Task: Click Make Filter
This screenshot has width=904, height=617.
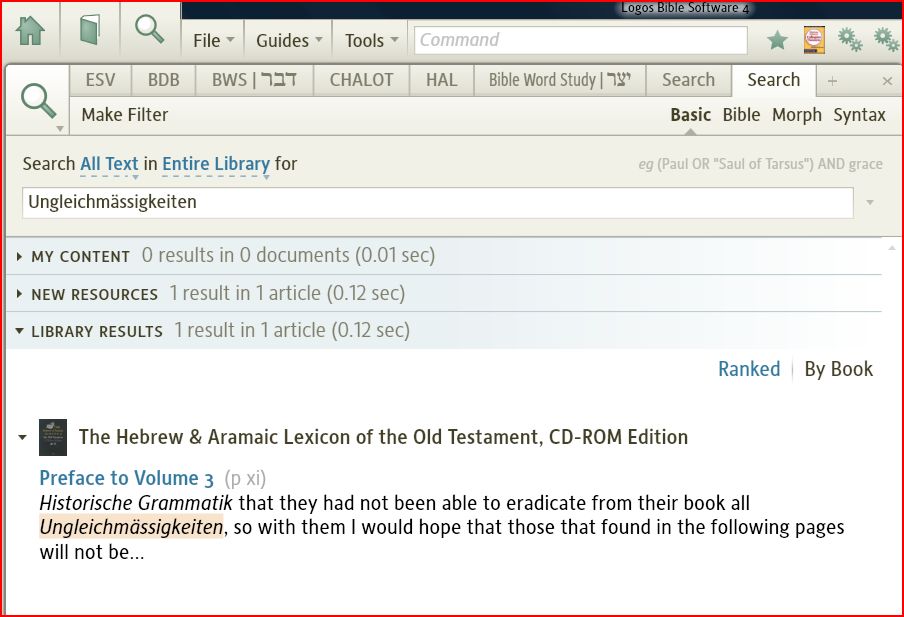Action: point(125,115)
